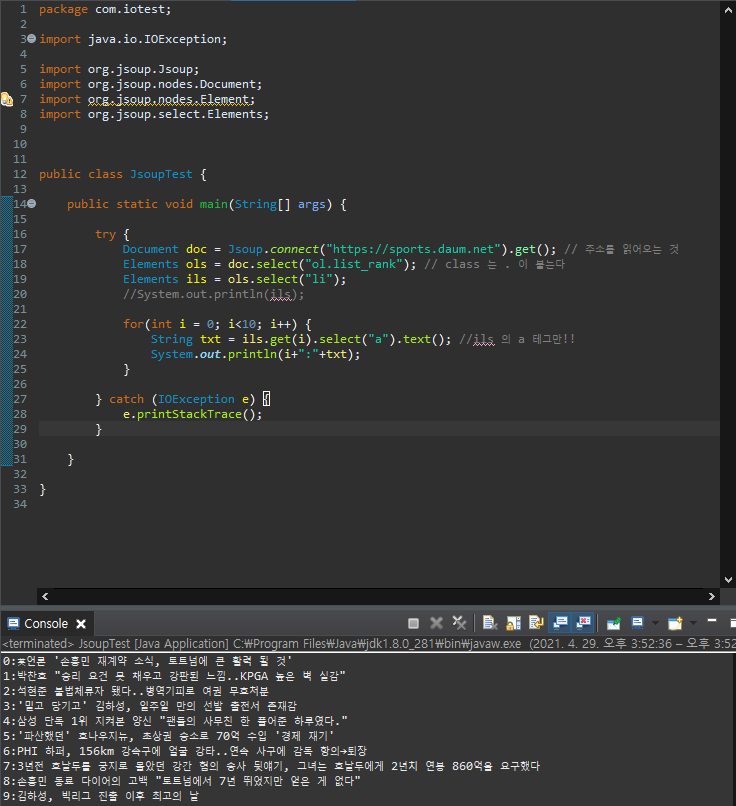Click the "https://sports.daum.net" URL string

[413, 249]
